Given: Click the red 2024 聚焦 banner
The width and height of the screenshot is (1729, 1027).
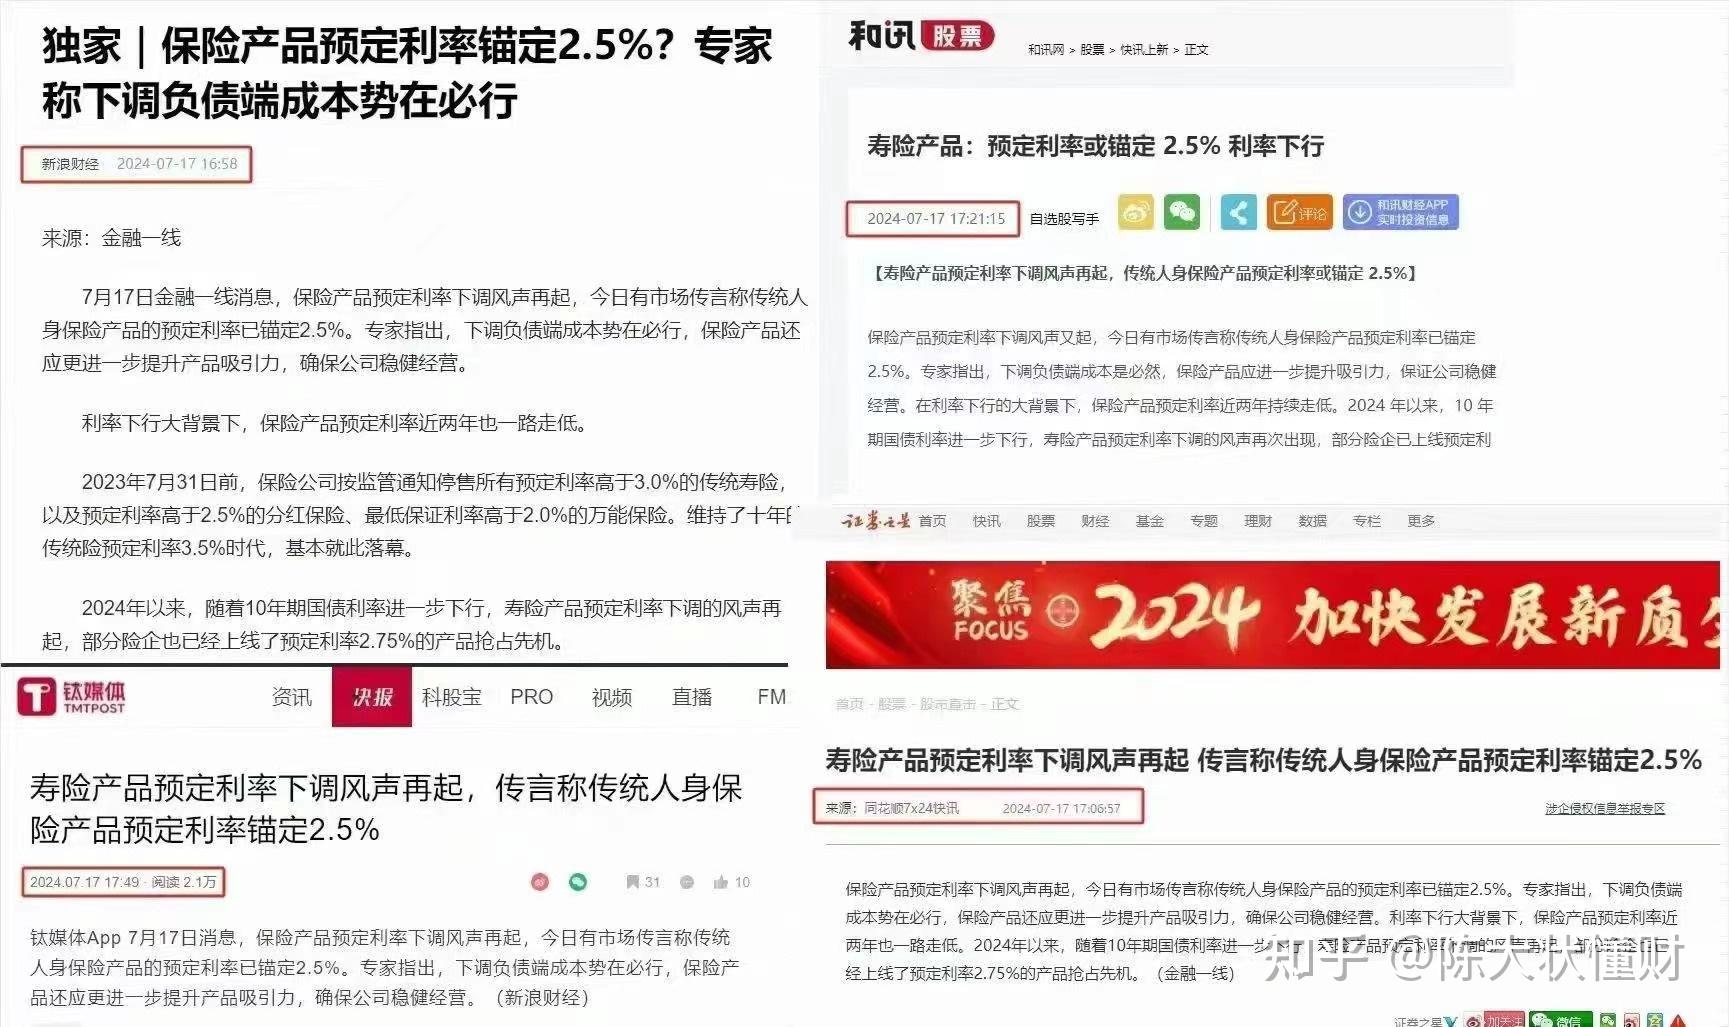Looking at the screenshot, I should tap(1270, 615).
